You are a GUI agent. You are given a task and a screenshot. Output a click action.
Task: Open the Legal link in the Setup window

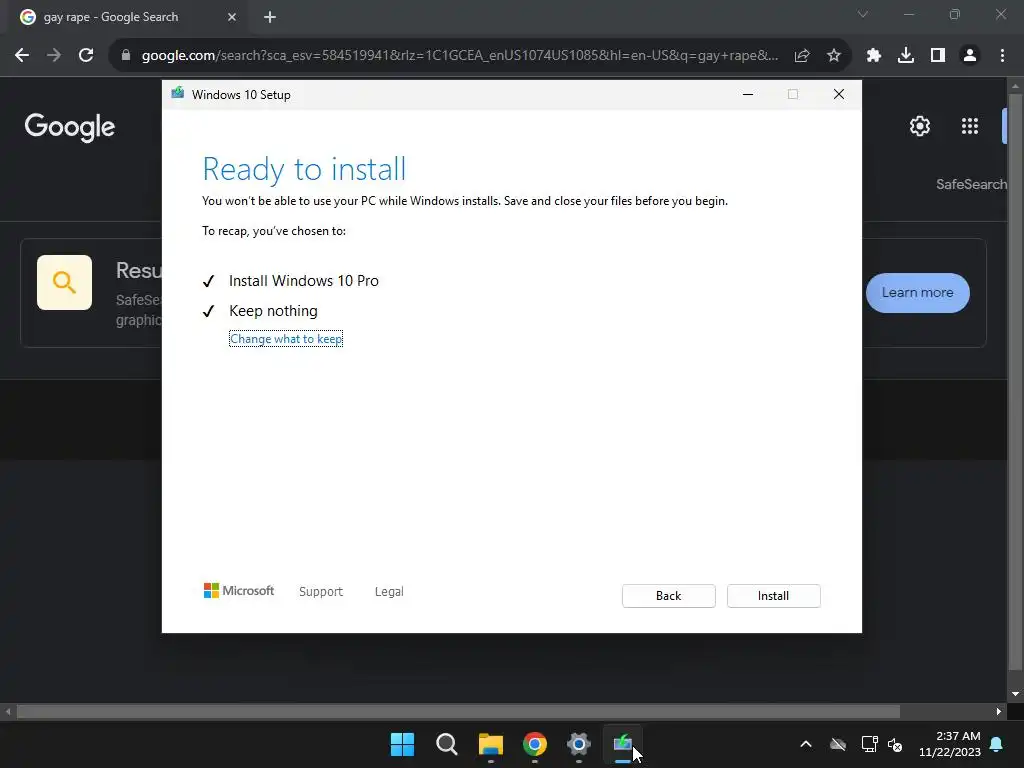pyautogui.click(x=389, y=591)
